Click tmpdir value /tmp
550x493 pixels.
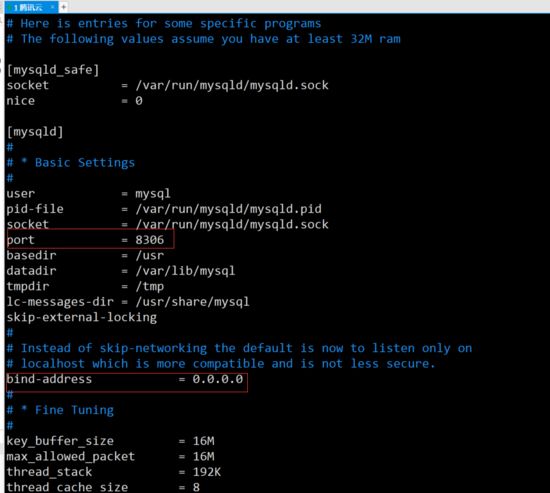pos(150,287)
